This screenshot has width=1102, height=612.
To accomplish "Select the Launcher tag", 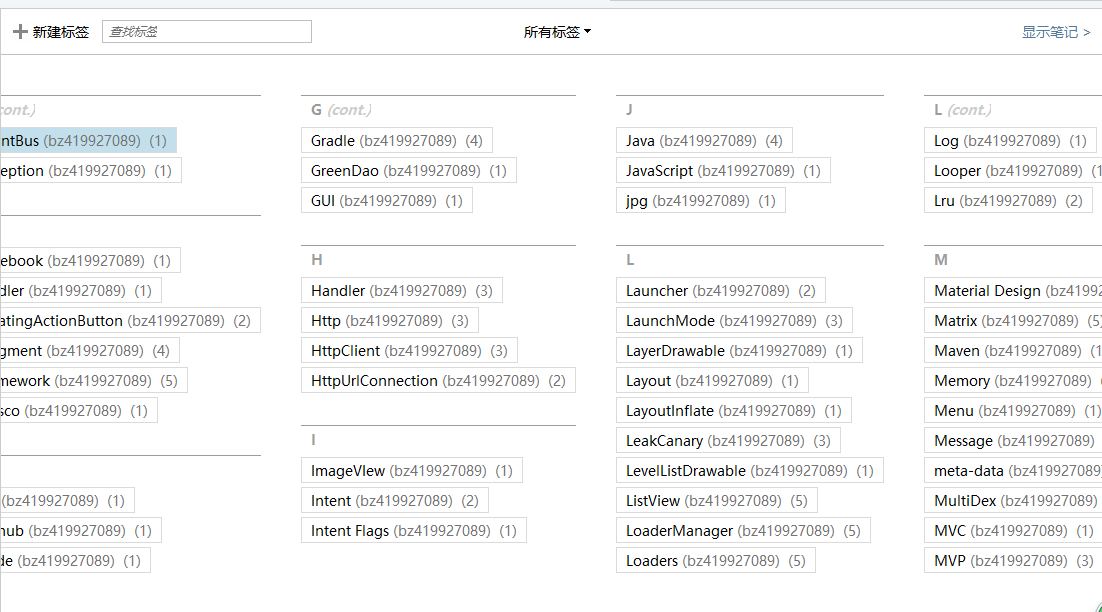I will click(x=720, y=291).
